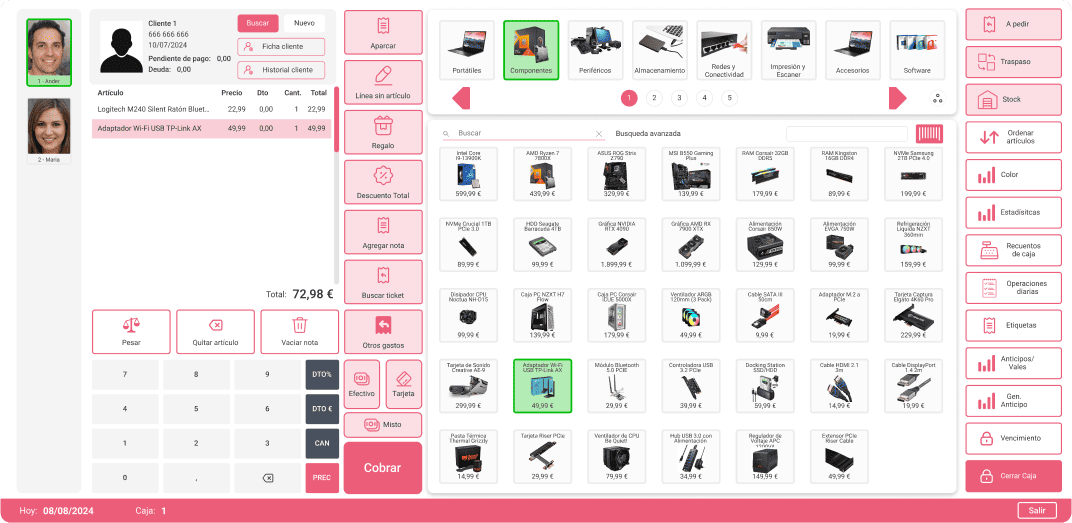Click the Cobrar button
The height and width of the screenshot is (523, 1072).
tap(383, 468)
